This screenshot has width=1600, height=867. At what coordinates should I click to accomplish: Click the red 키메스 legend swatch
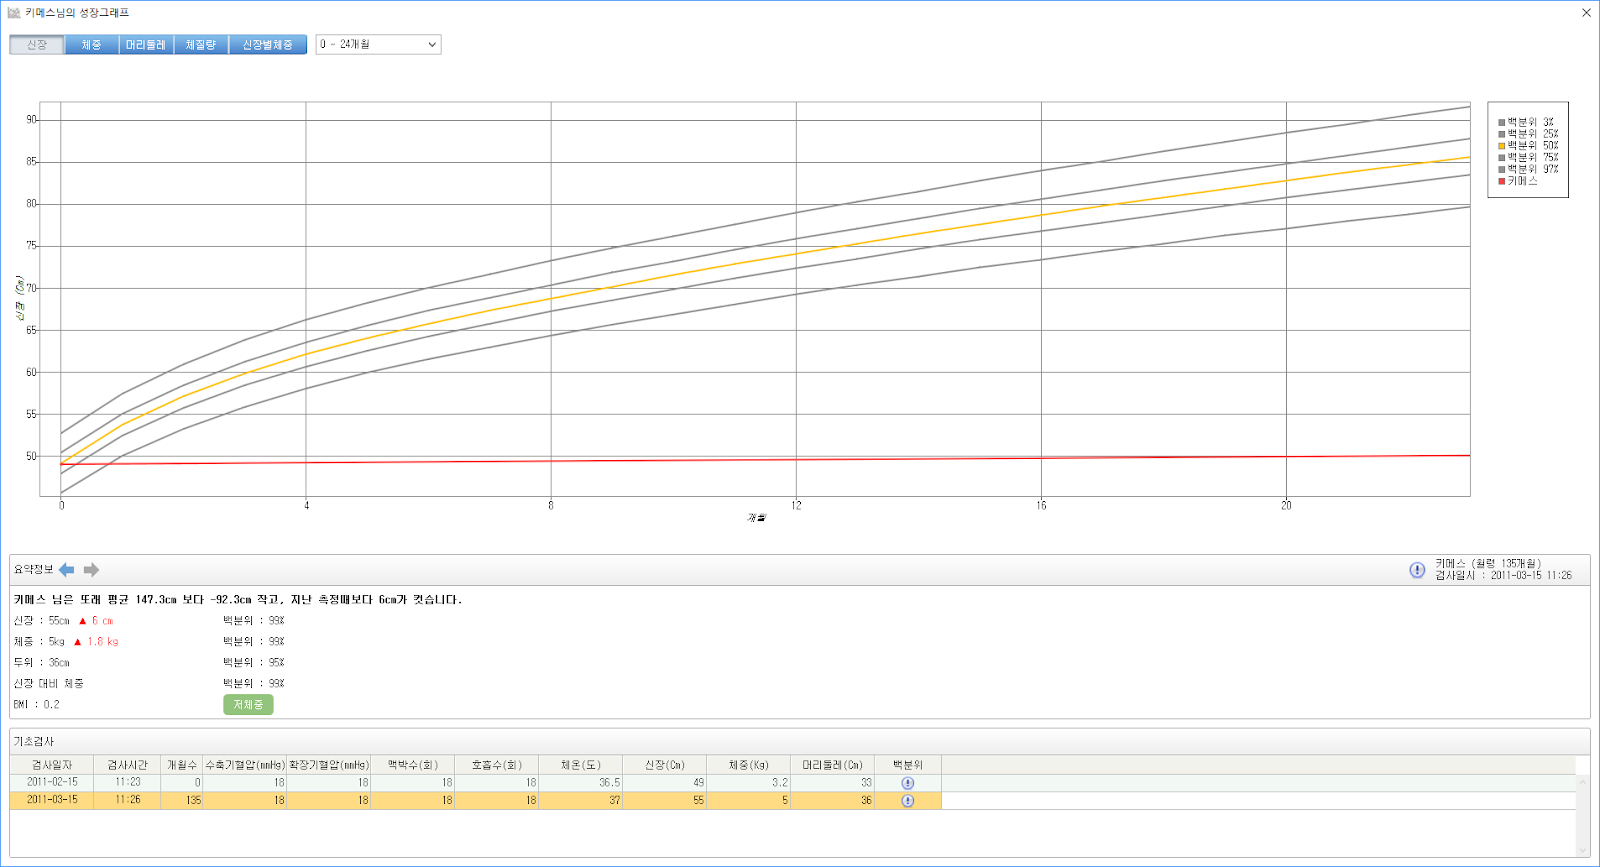tap(1501, 181)
